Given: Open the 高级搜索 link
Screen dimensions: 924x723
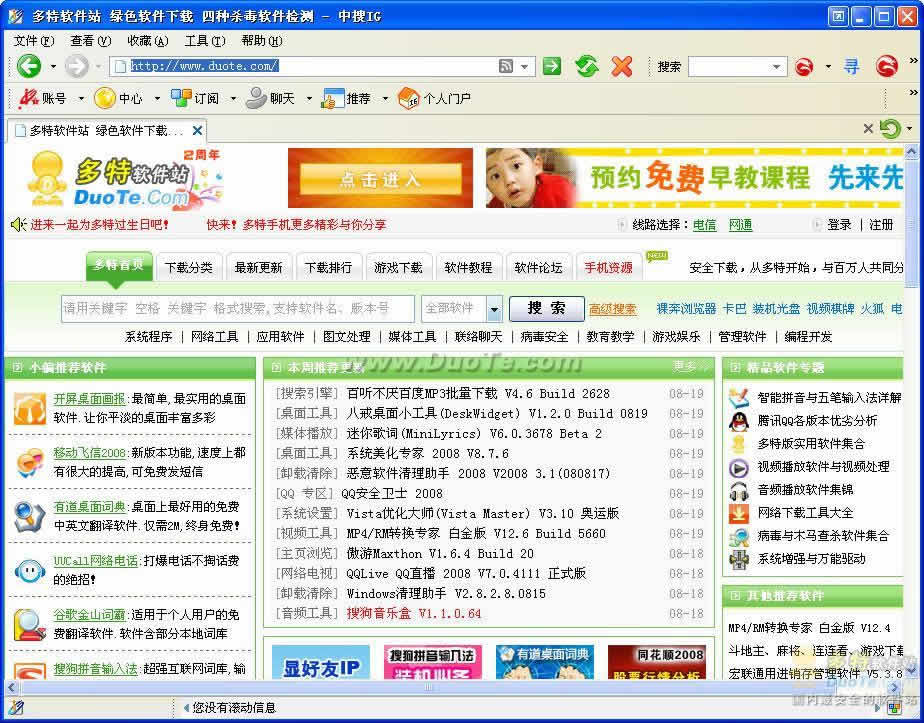Looking at the screenshot, I should coord(612,309).
